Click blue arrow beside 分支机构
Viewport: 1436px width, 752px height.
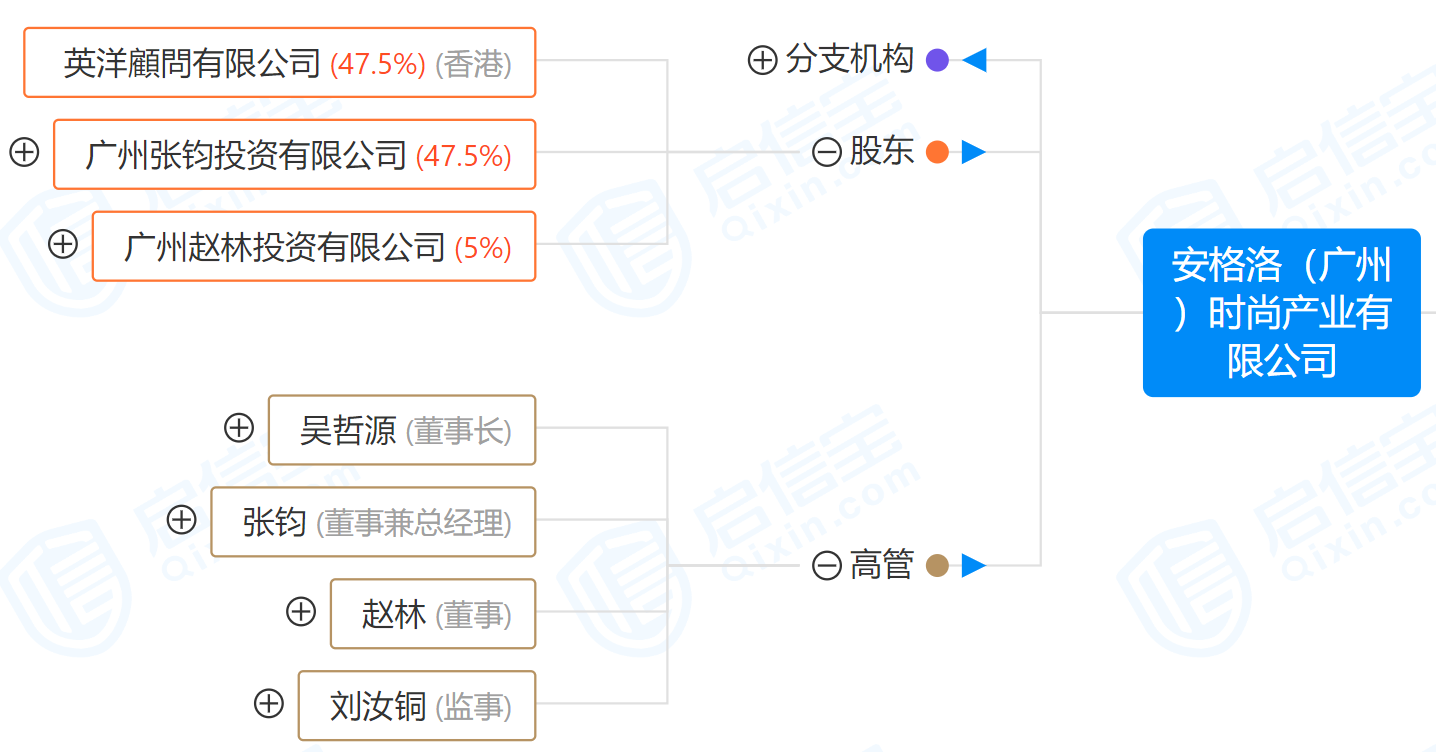click(974, 61)
